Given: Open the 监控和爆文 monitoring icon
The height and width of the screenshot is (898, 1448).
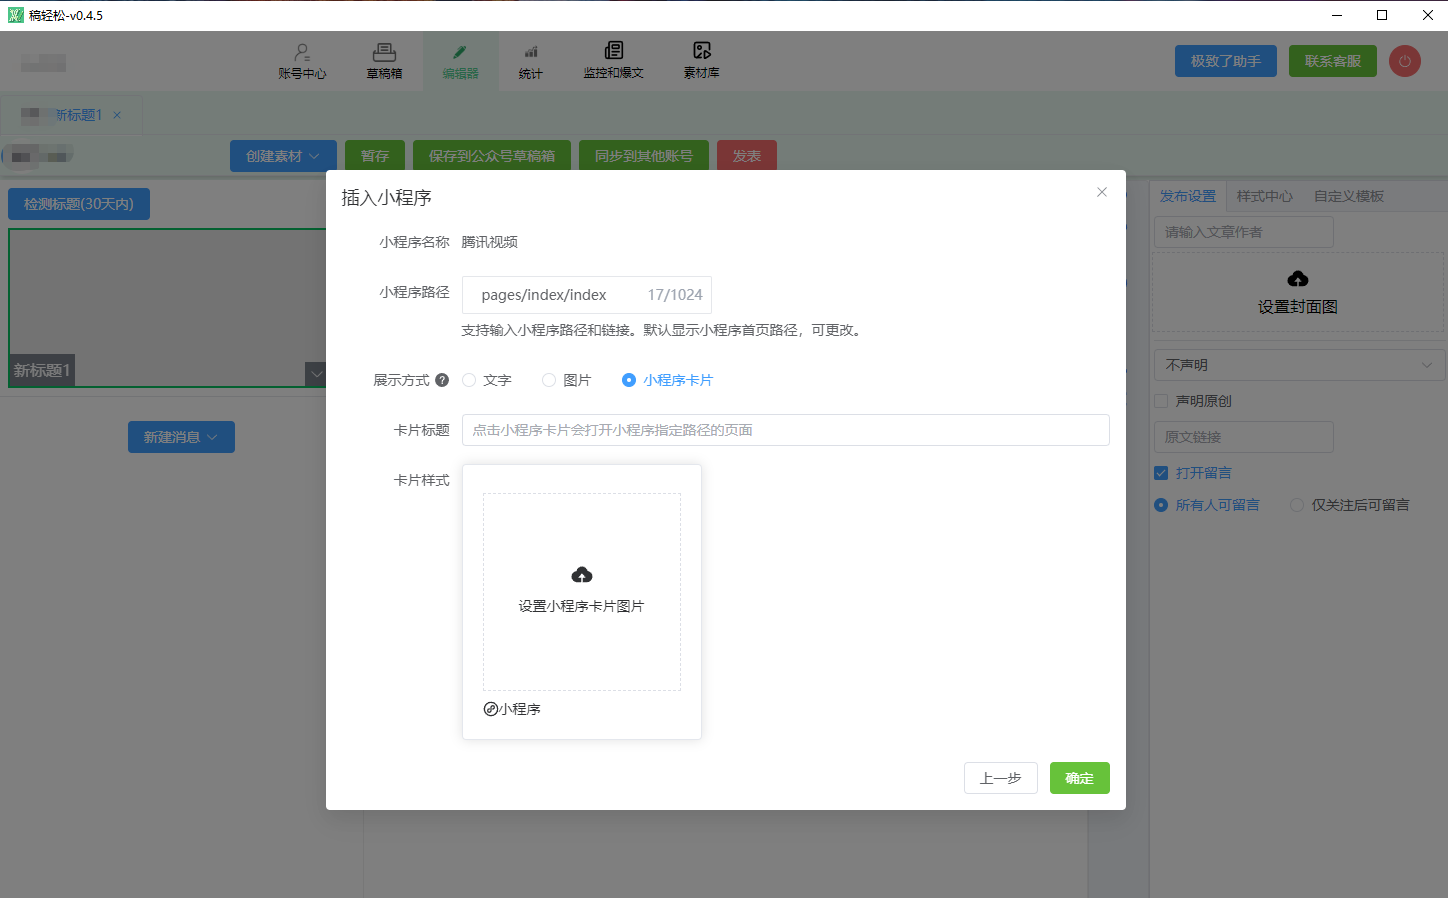Looking at the screenshot, I should pos(613,51).
